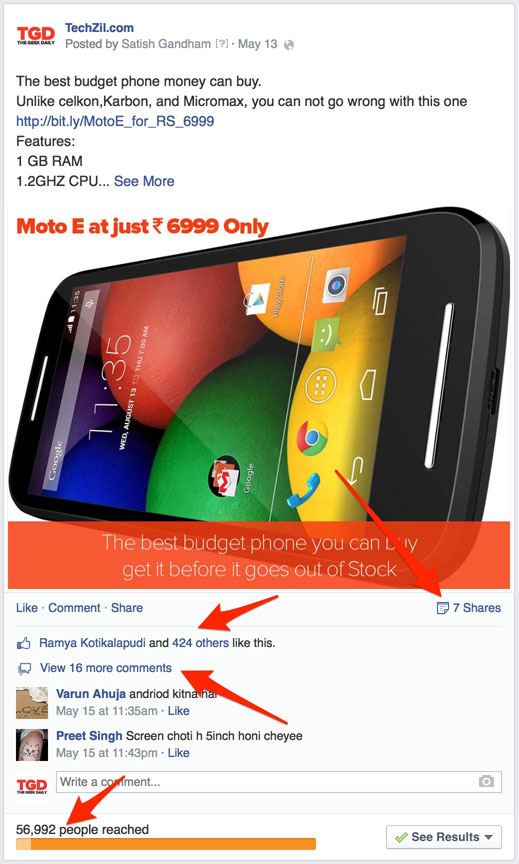Click the orange people reached progress bar

click(166, 844)
